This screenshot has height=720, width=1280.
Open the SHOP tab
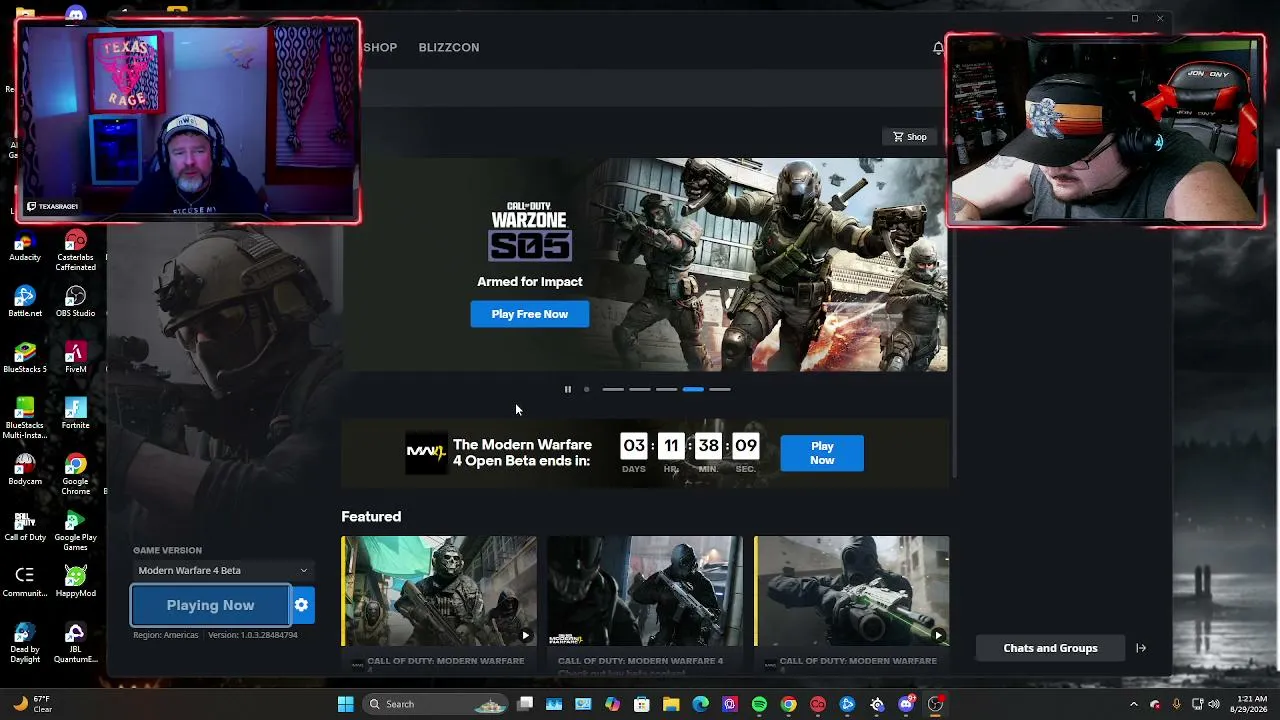380,48
